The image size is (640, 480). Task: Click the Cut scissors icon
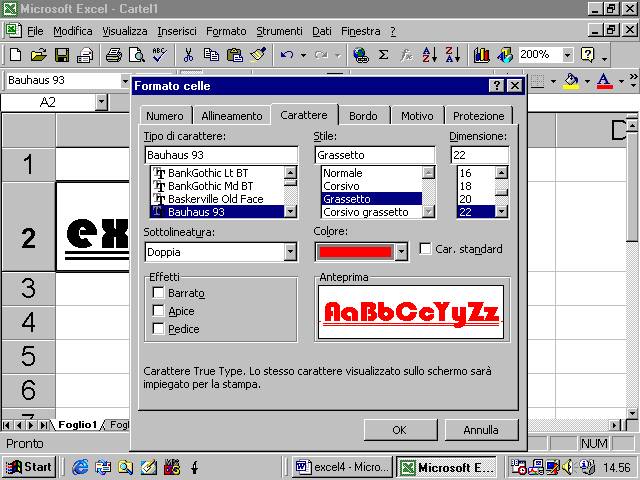point(188,55)
